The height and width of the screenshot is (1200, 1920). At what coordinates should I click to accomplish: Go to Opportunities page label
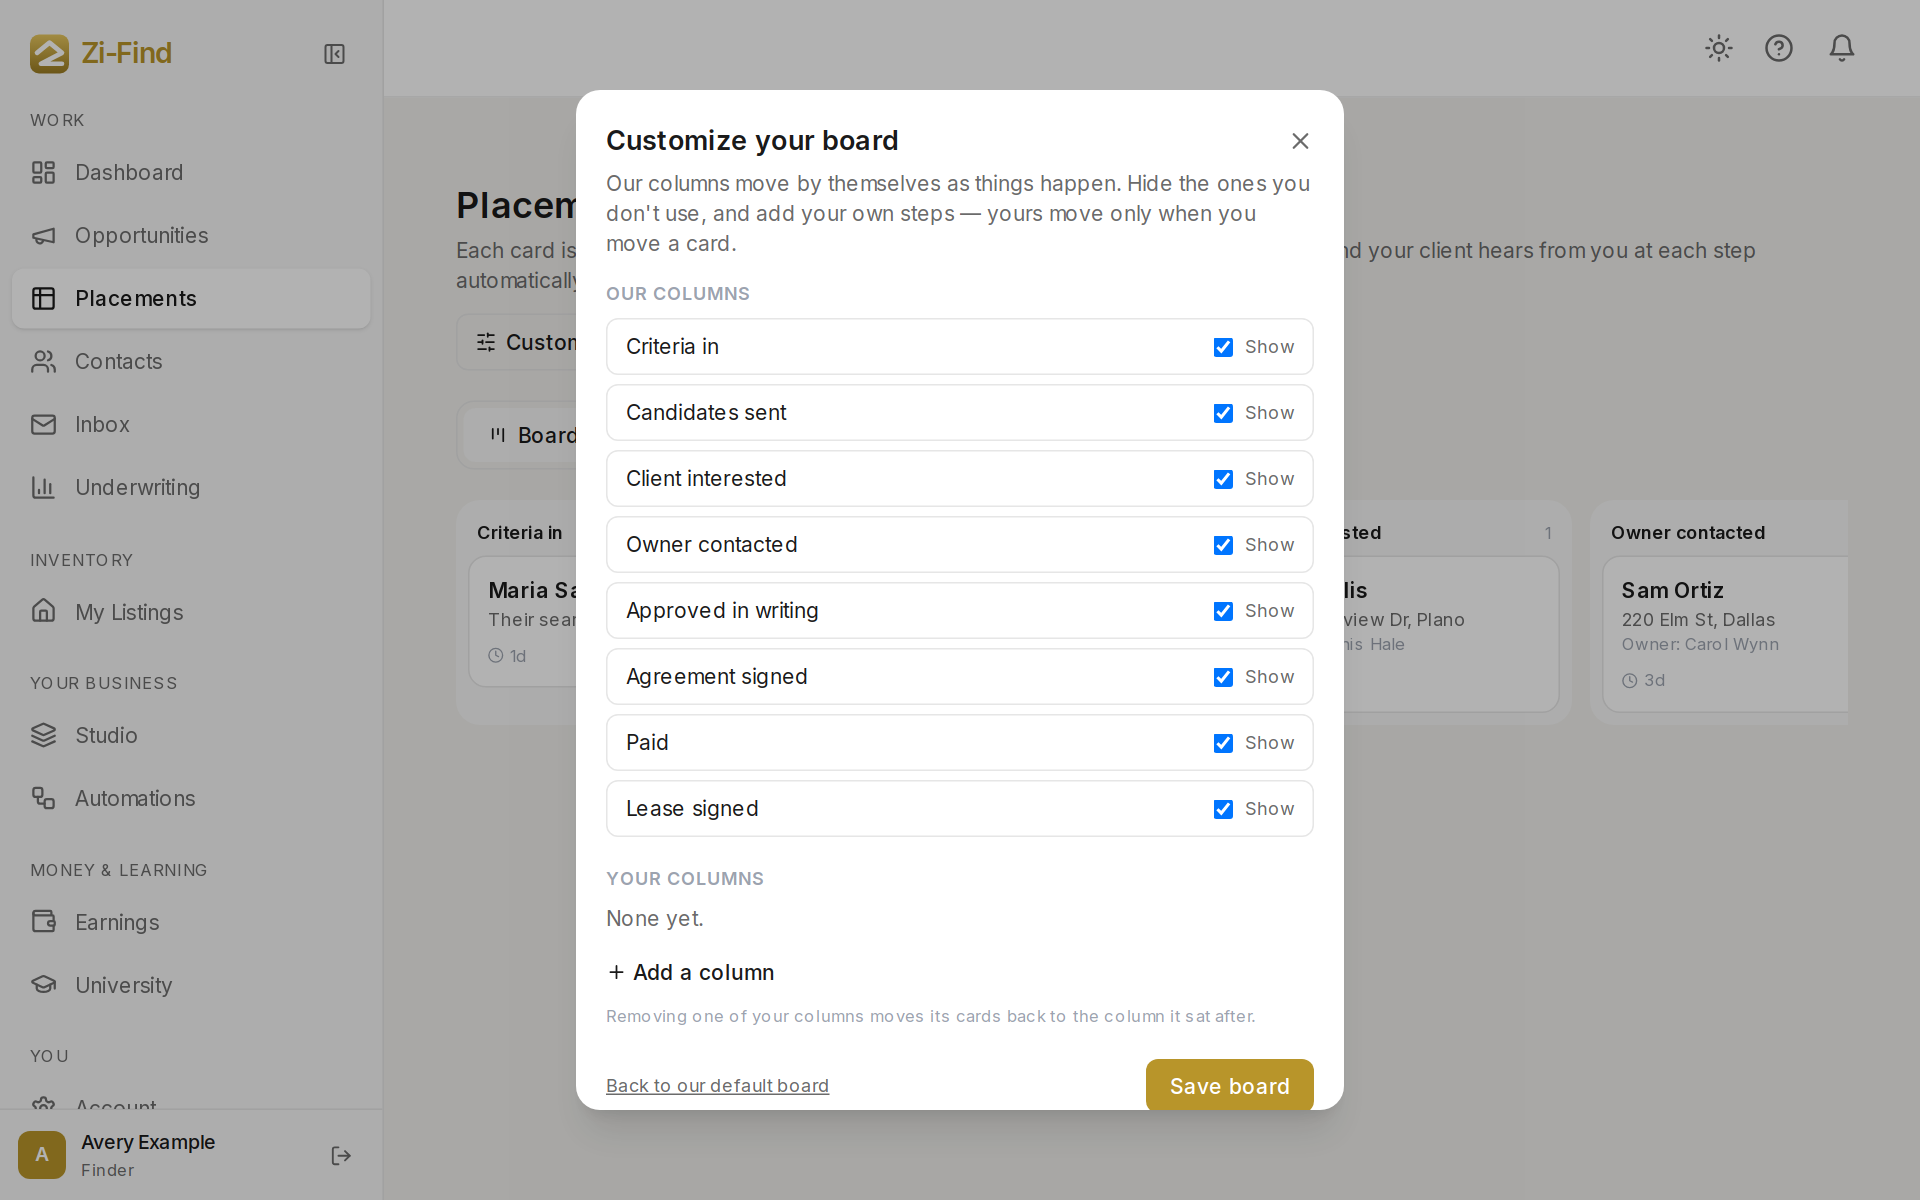[142, 236]
